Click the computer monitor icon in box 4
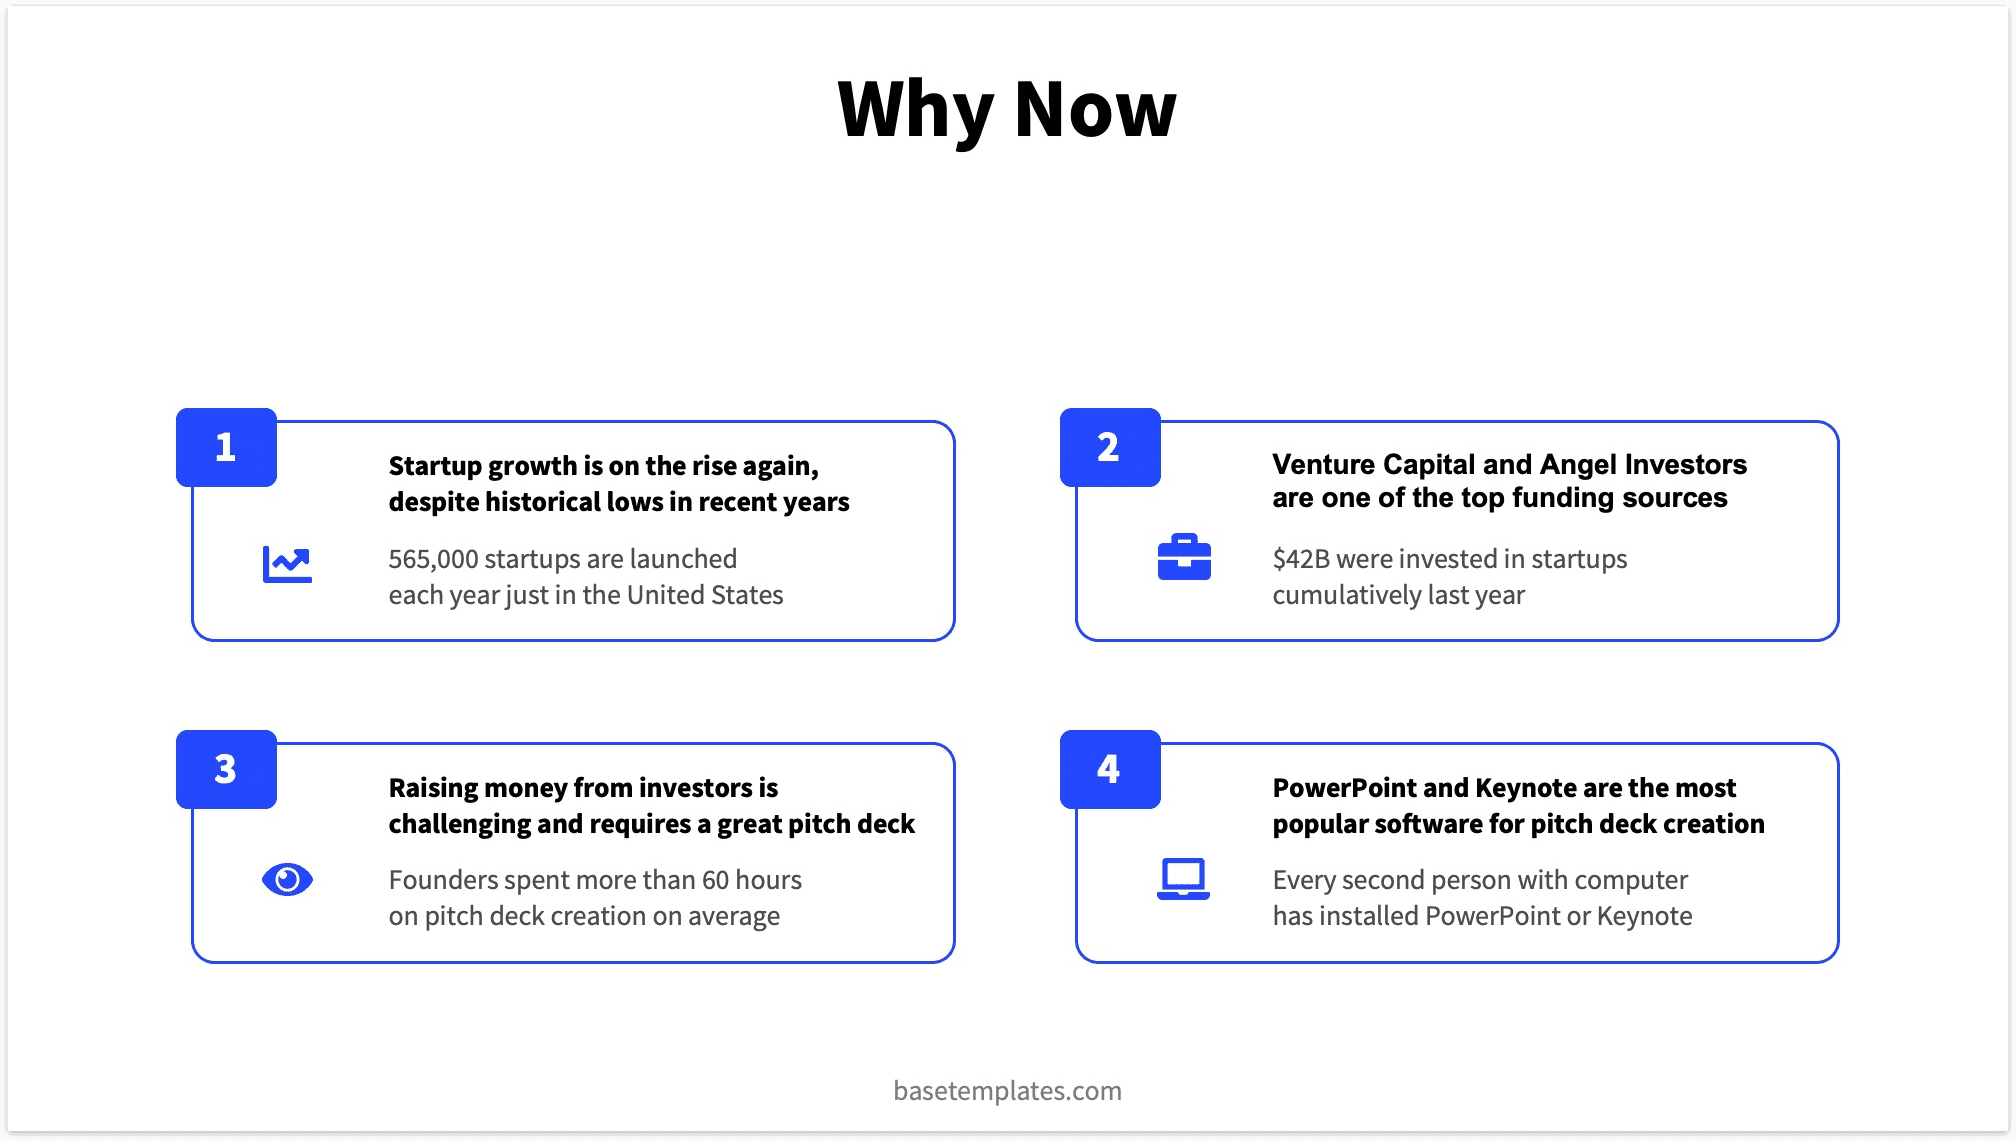The height and width of the screenshot is (1141, 2016). click(1184, 878)
